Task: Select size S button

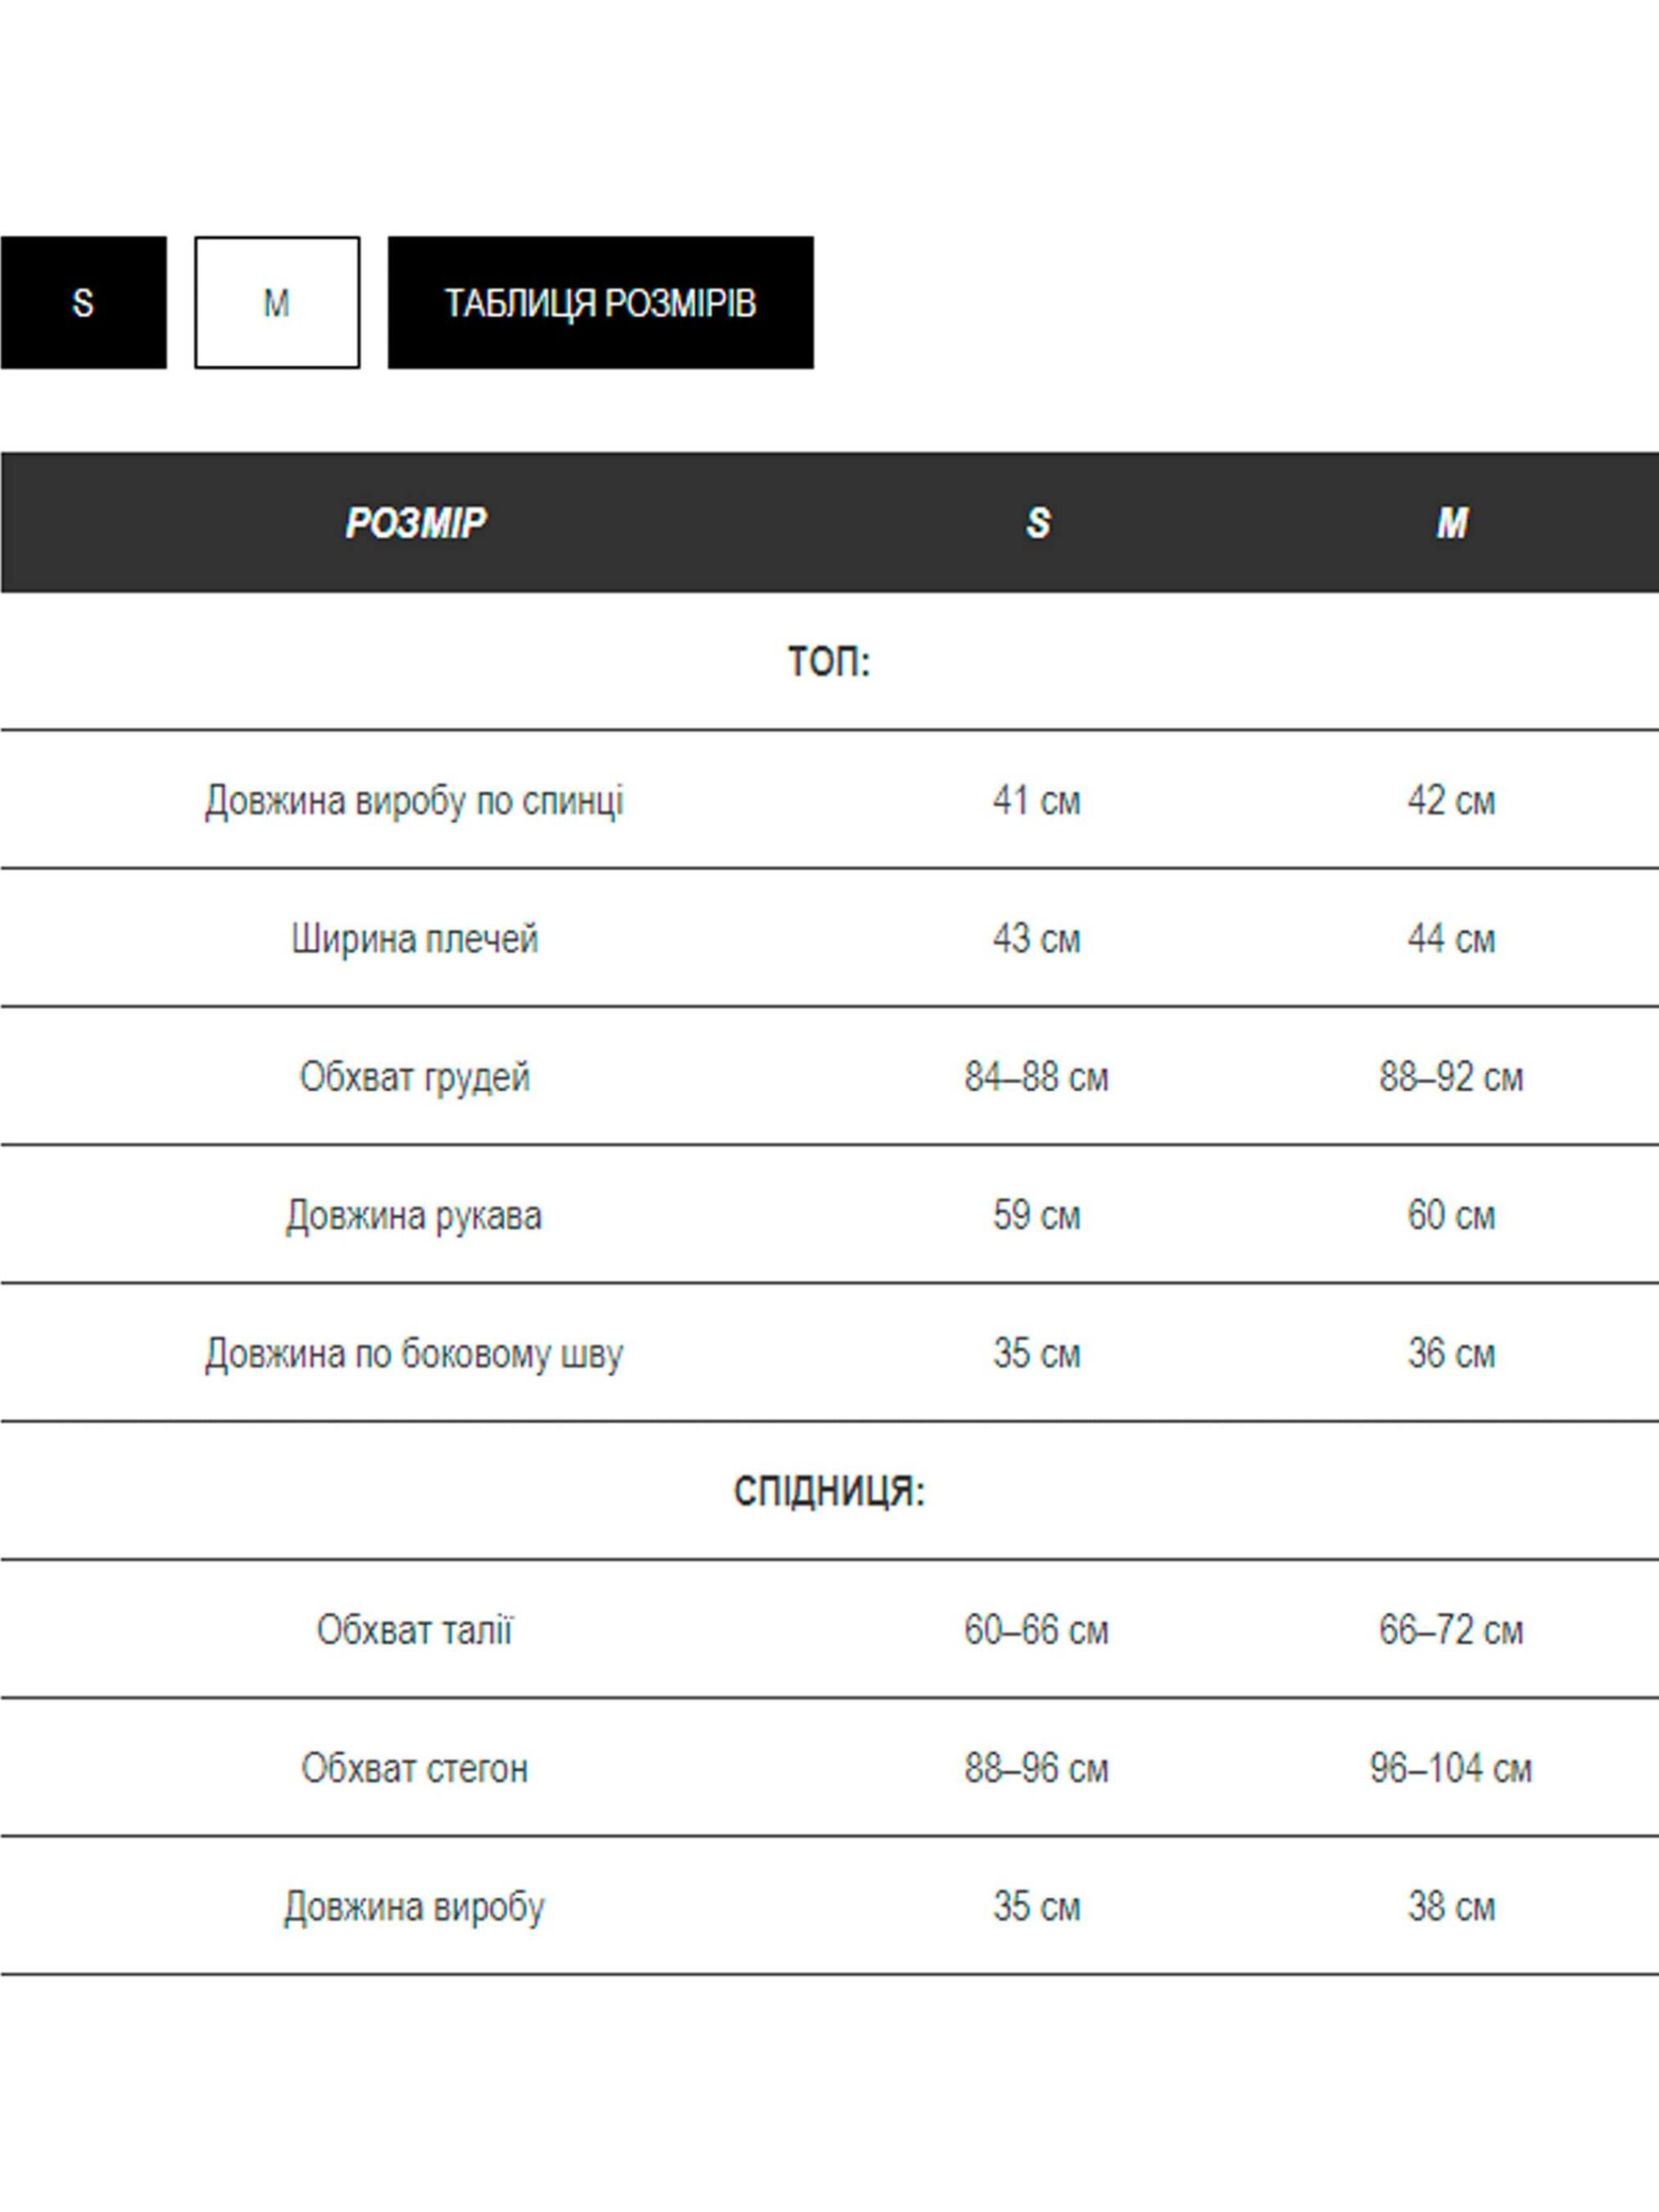Action: click(83, 302)
